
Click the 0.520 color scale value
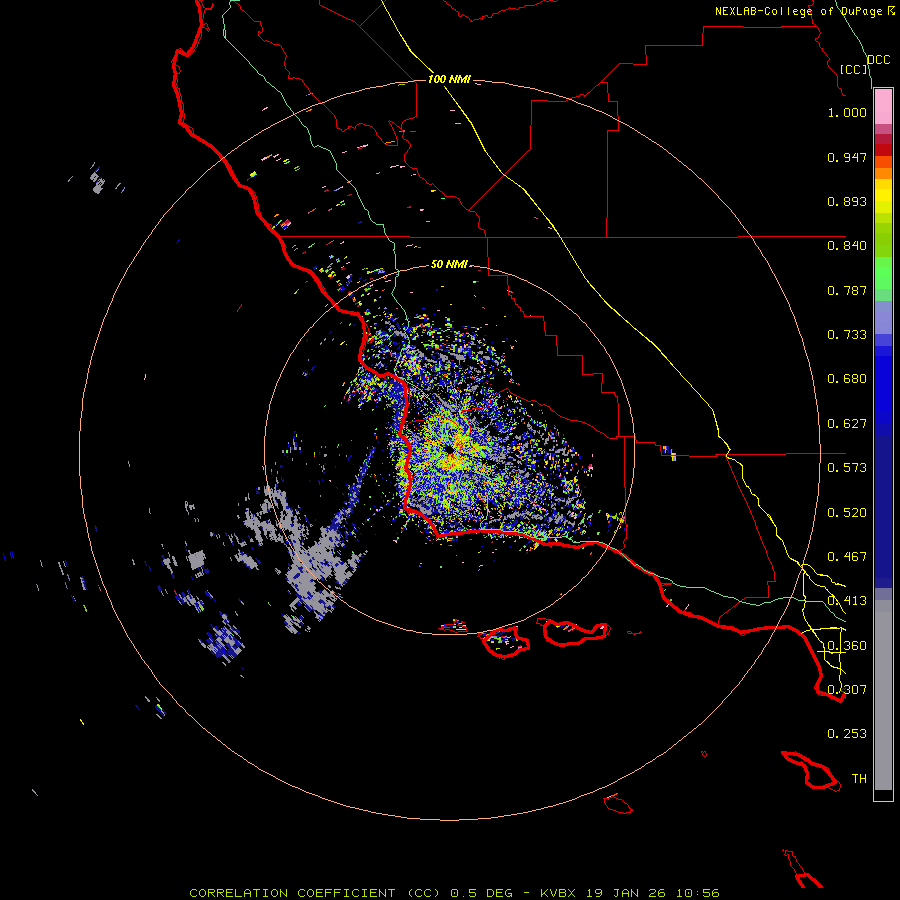(x=847, y=513)
